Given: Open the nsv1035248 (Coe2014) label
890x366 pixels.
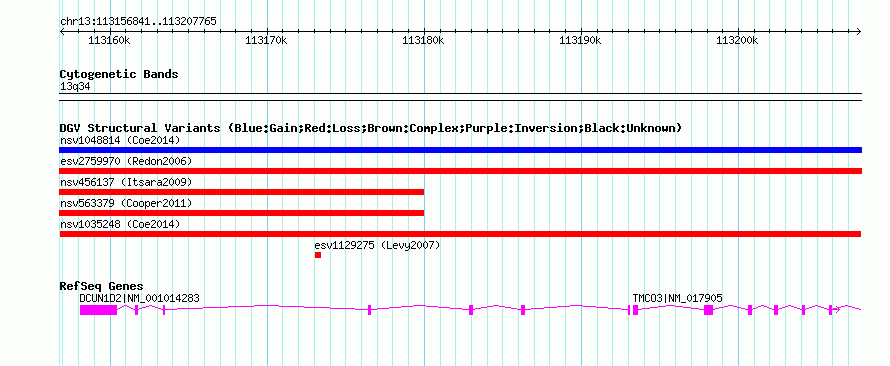Looking at the screenshot, I should (120, 224).
